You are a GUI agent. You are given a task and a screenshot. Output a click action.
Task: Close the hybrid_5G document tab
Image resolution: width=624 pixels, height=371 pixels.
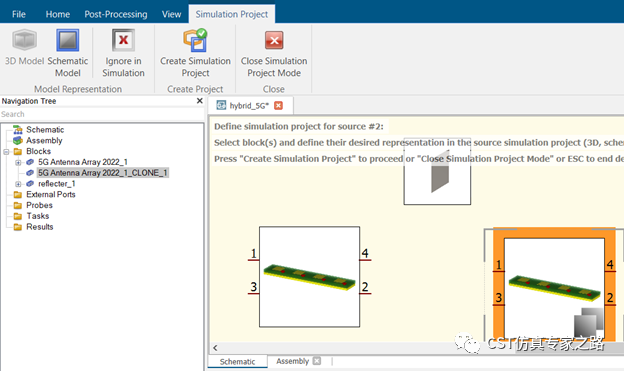point(279,105)
